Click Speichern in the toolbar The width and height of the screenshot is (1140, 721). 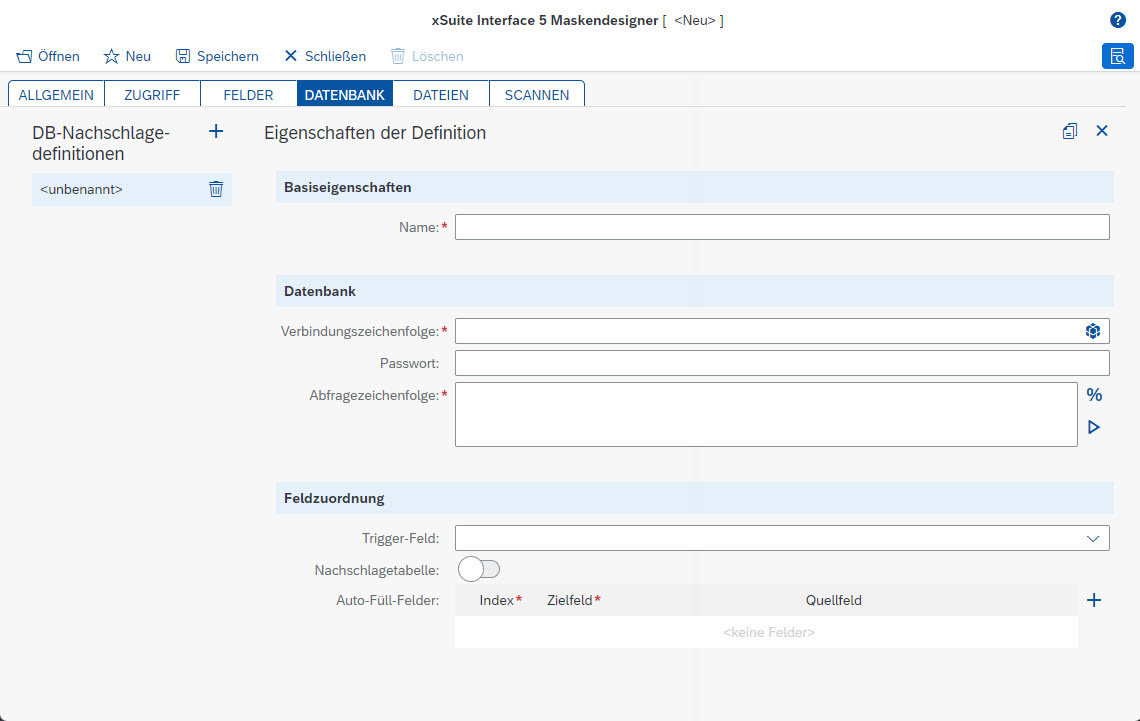217,56
